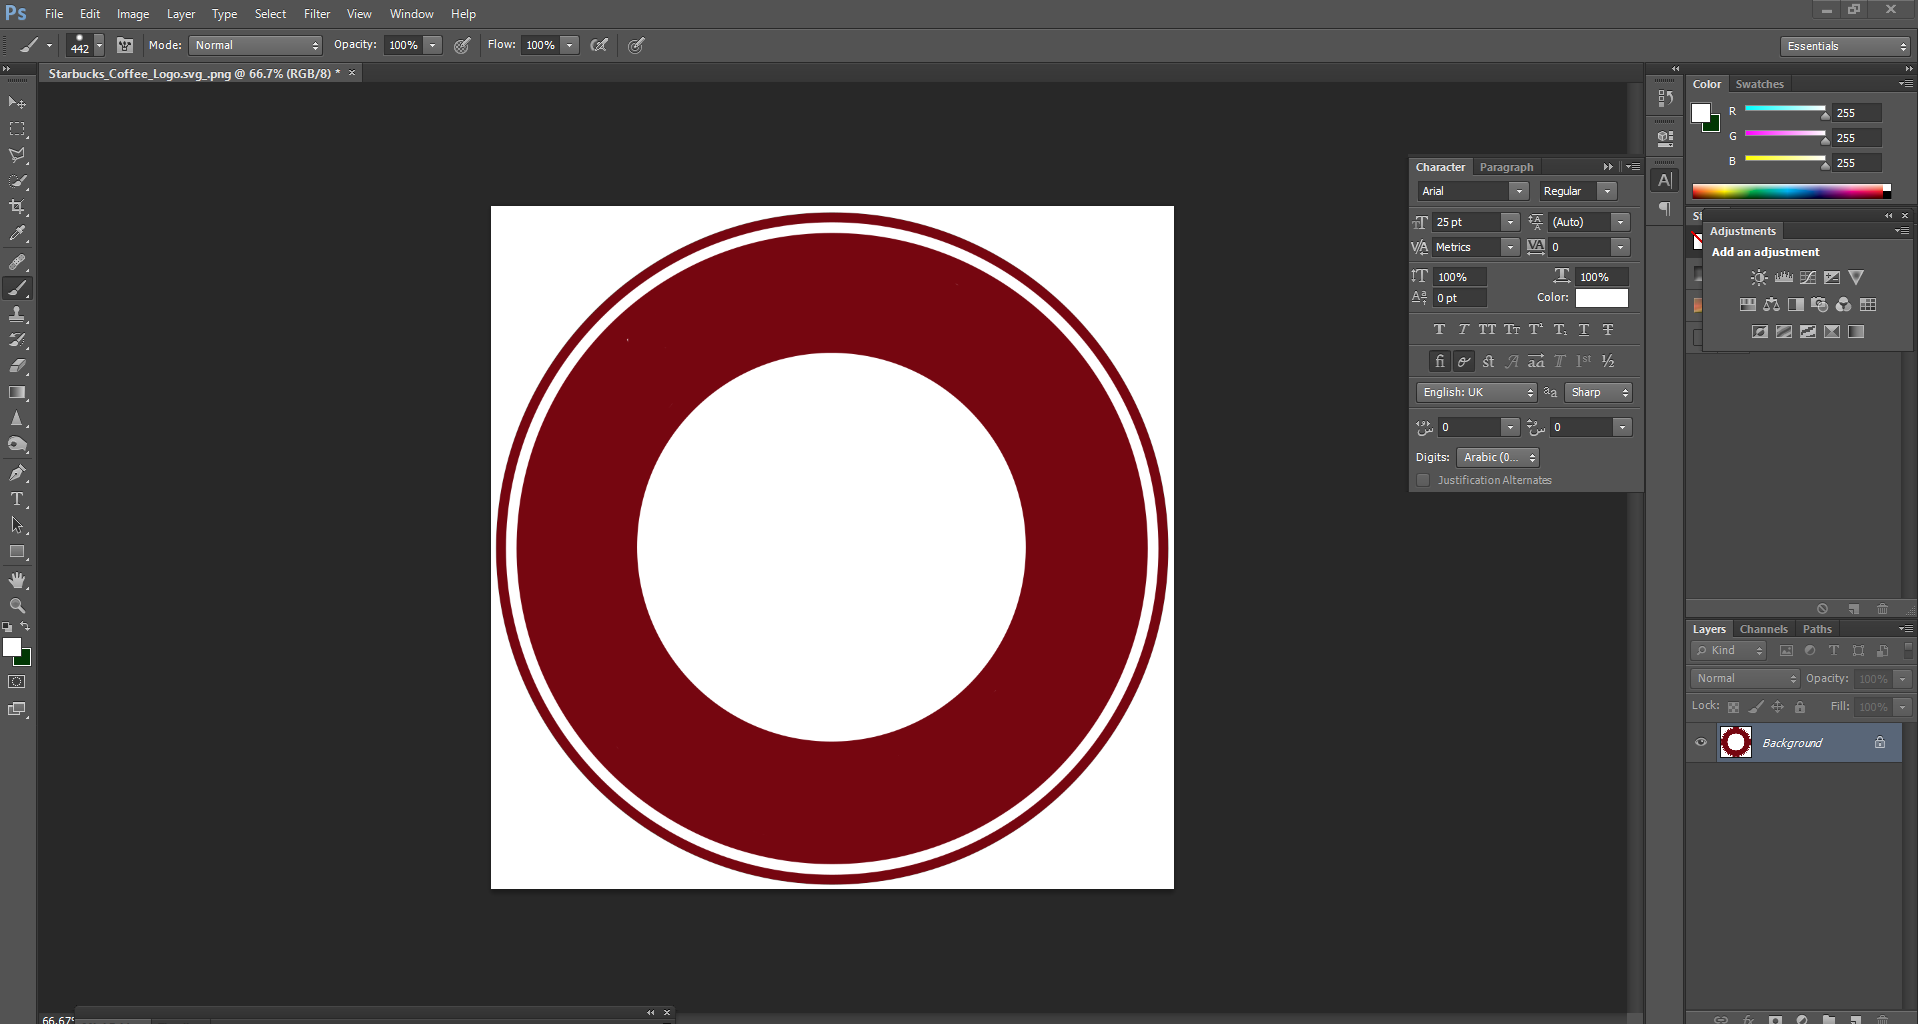This screenshot has width=1918, height=1024.
Task: Open the Filter menu
Action: [317, 14]
